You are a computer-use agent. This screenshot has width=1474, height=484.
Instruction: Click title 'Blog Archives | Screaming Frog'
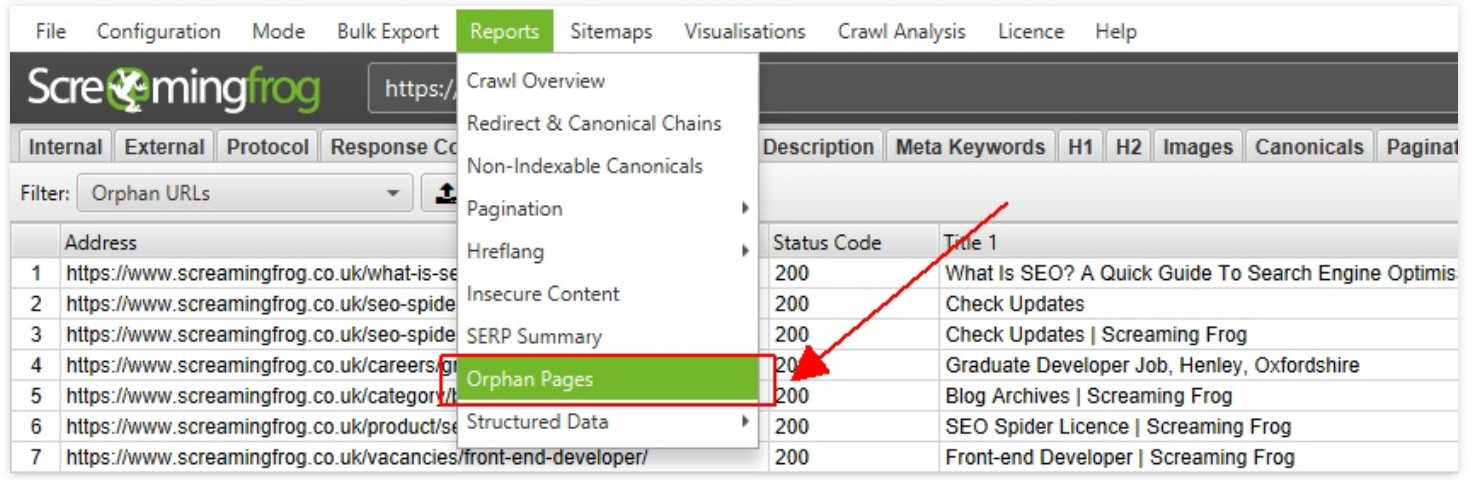[x=1088, y=397]
